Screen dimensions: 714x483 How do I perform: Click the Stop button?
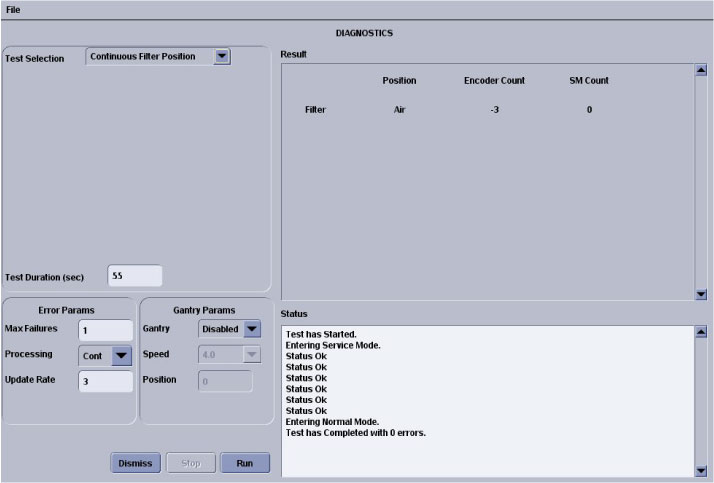point(189,463)
